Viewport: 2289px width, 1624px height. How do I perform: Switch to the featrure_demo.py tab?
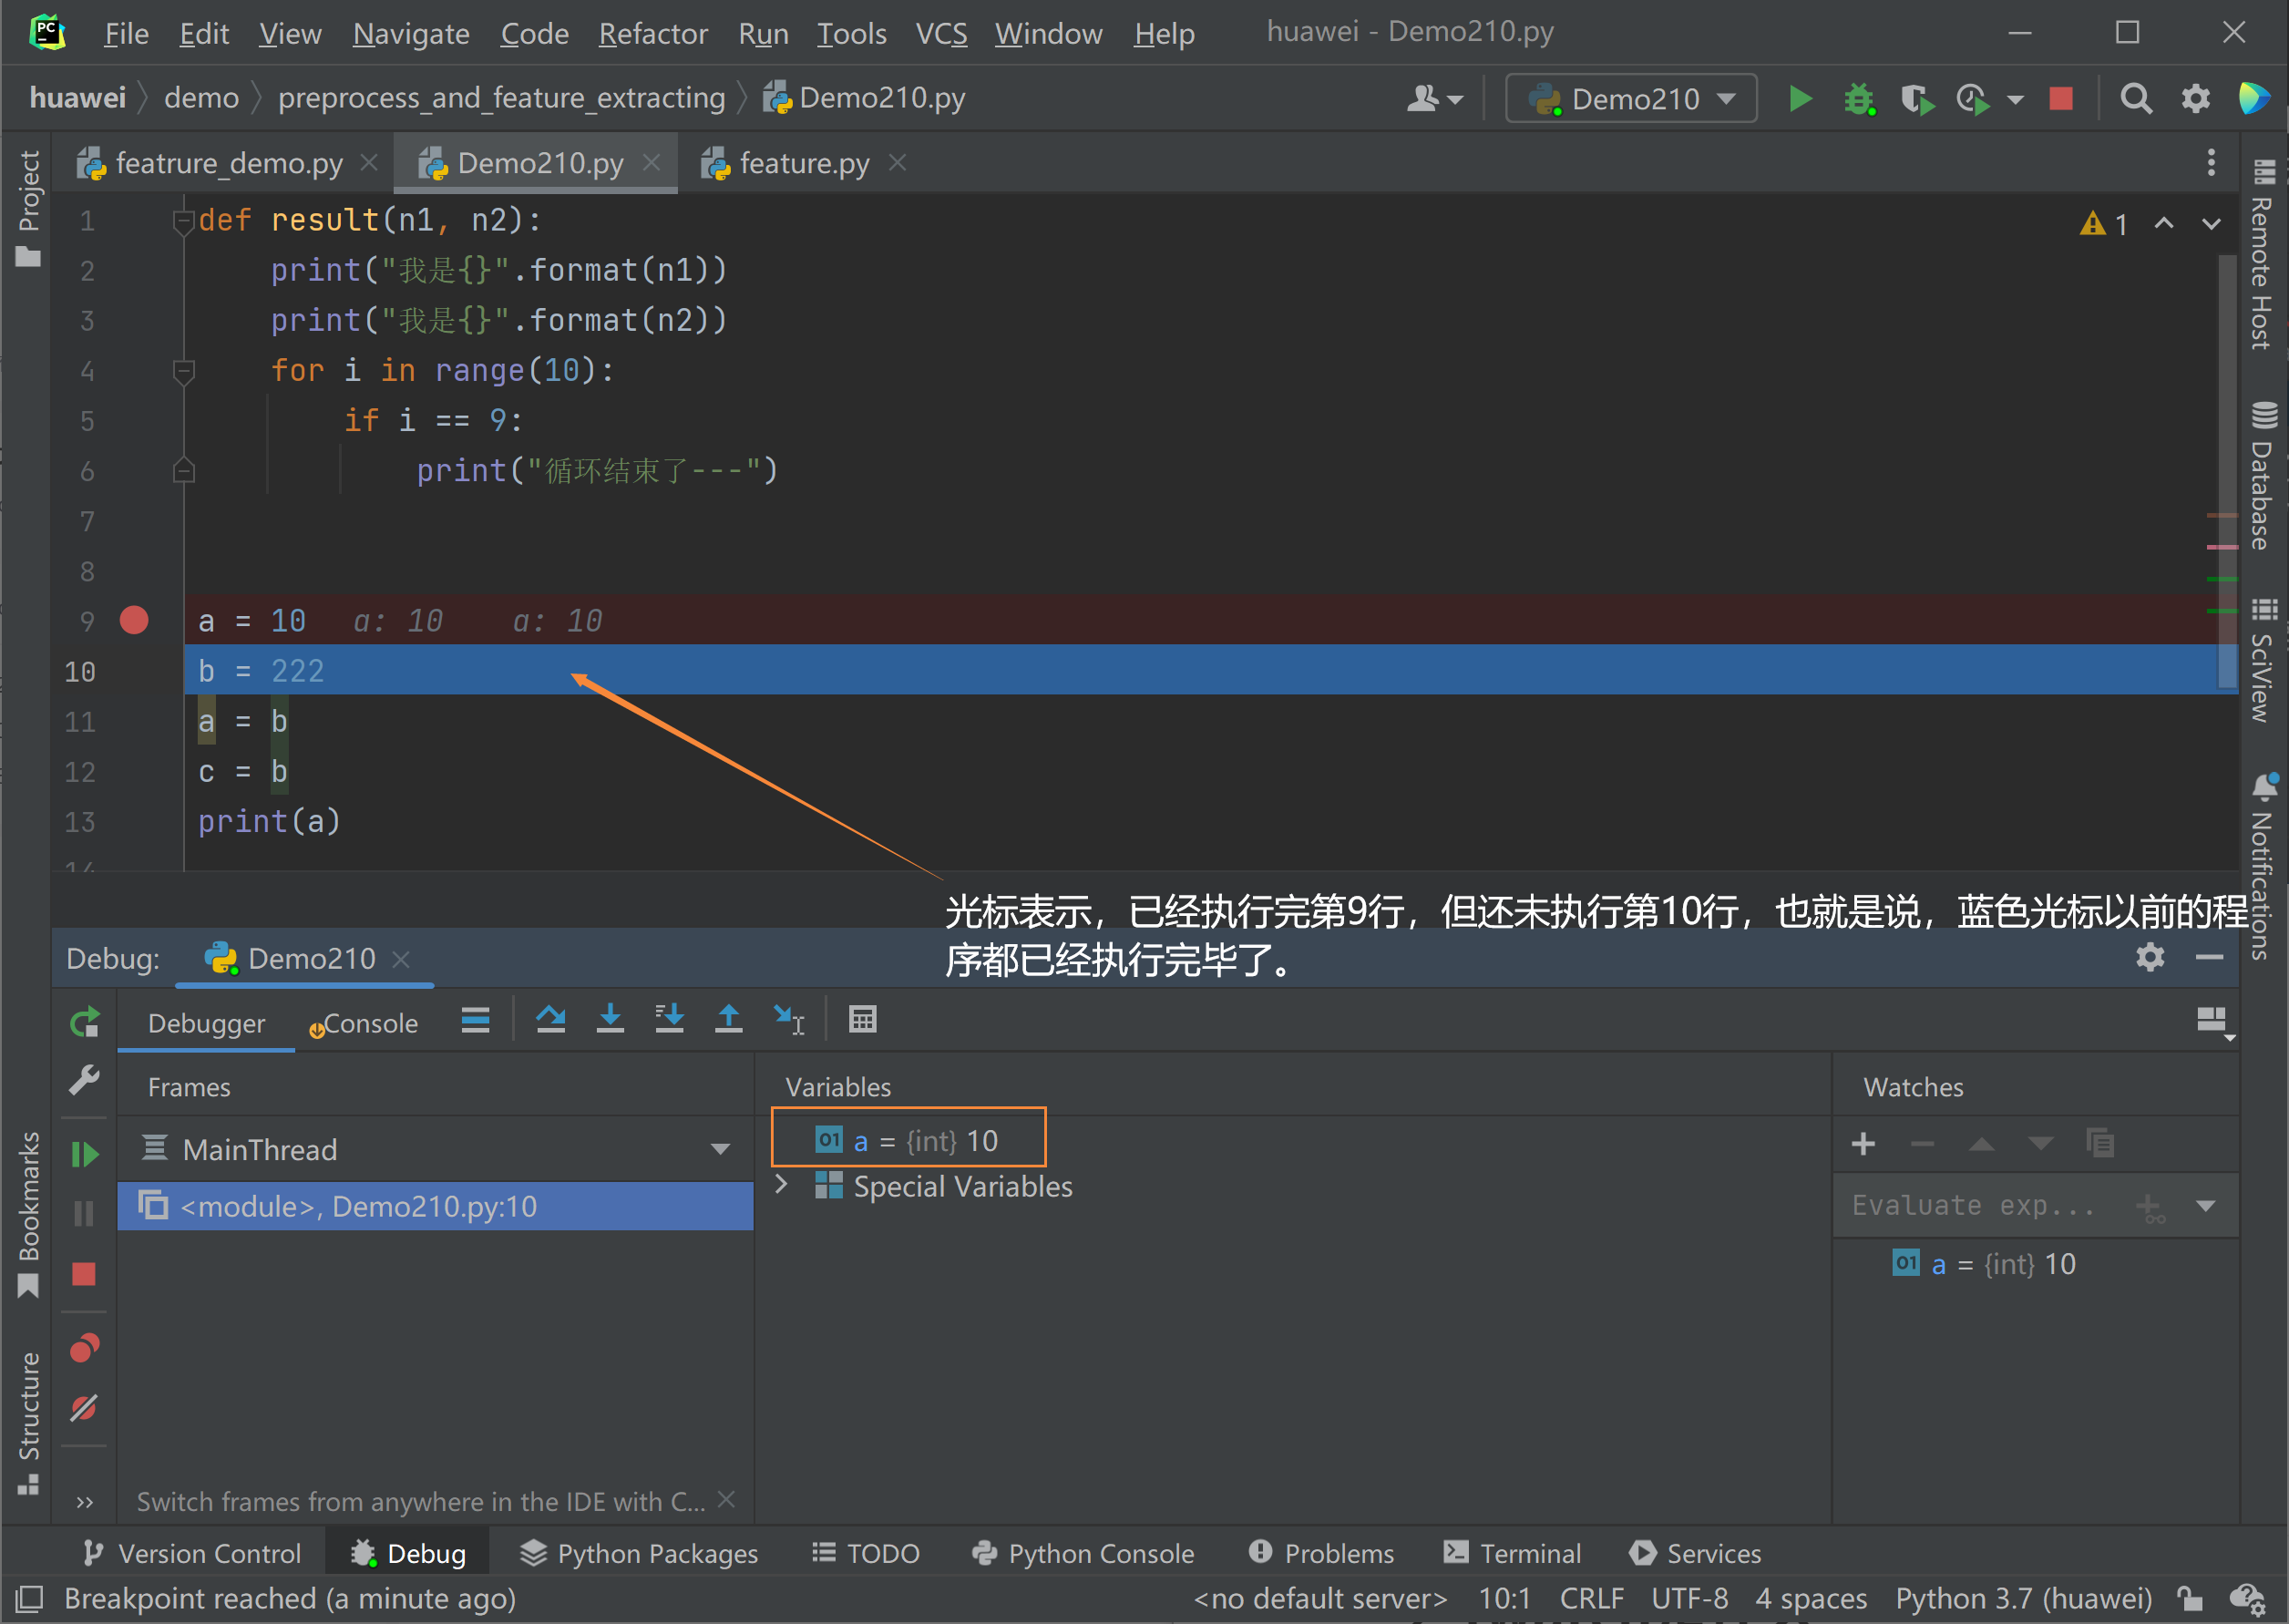coord(229,162)
